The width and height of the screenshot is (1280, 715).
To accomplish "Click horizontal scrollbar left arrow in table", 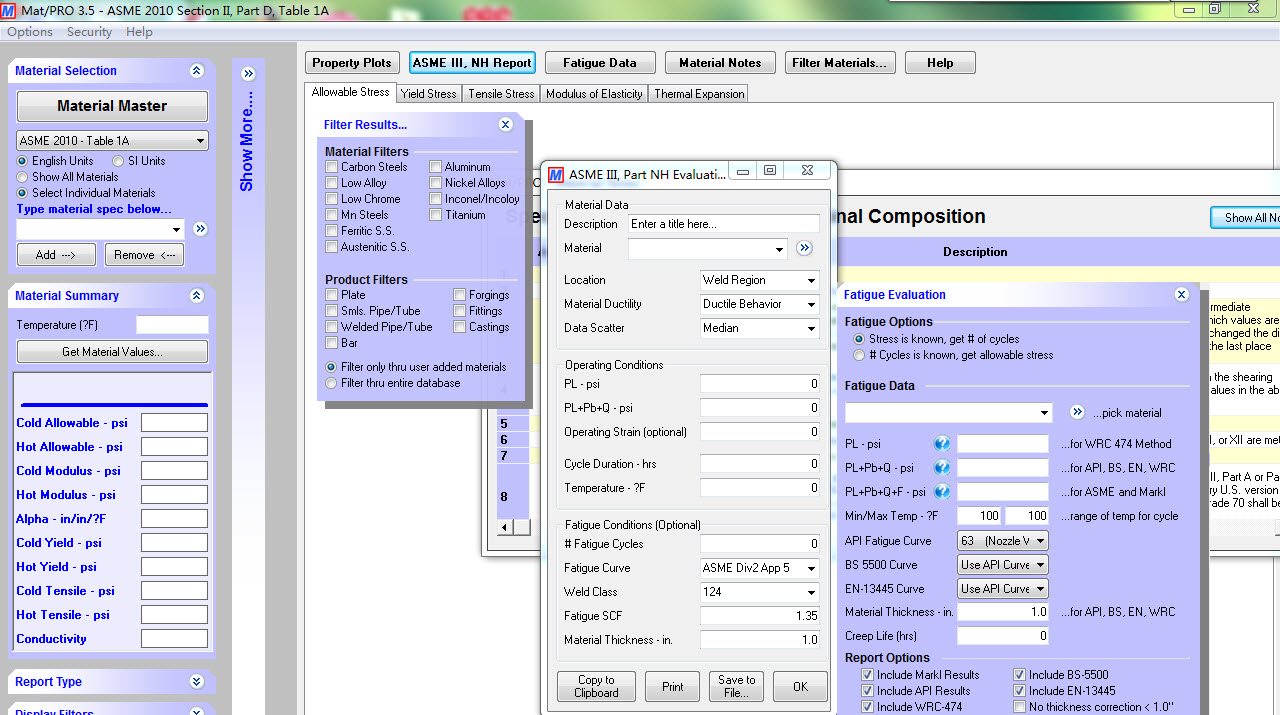I will click(505, 527).
